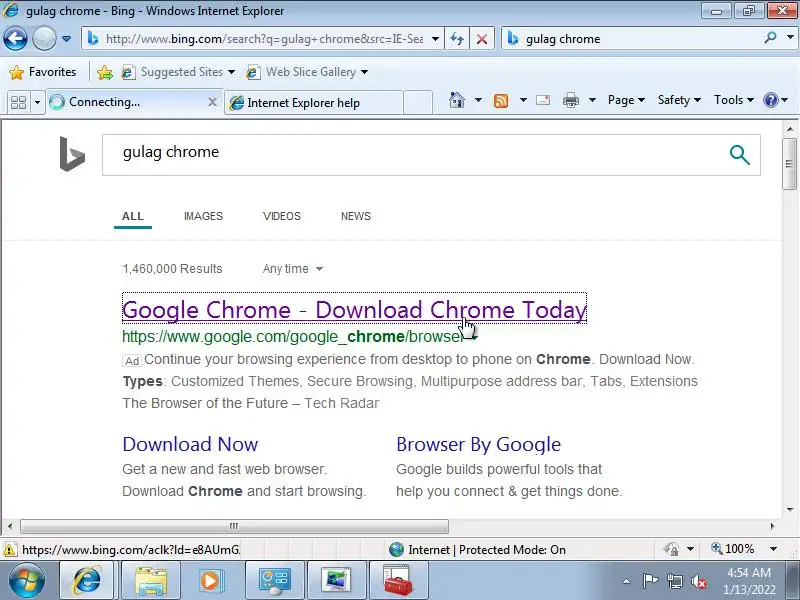Open the Any time filter dropdown

[293, 269]
